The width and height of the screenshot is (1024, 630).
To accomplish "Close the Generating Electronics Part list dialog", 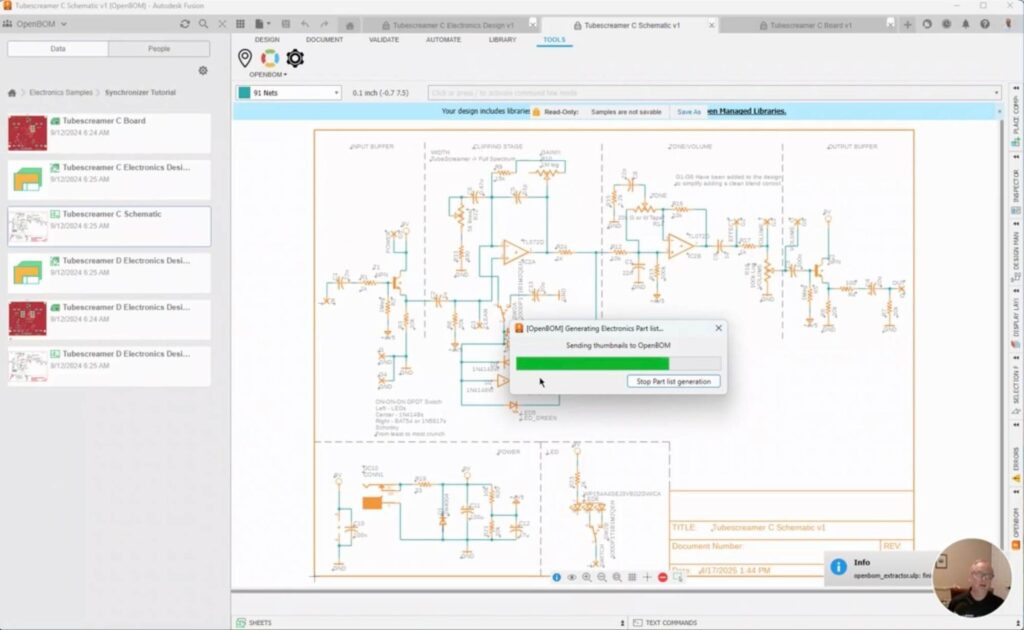I will pyautogui.click(x=718, y=328).
